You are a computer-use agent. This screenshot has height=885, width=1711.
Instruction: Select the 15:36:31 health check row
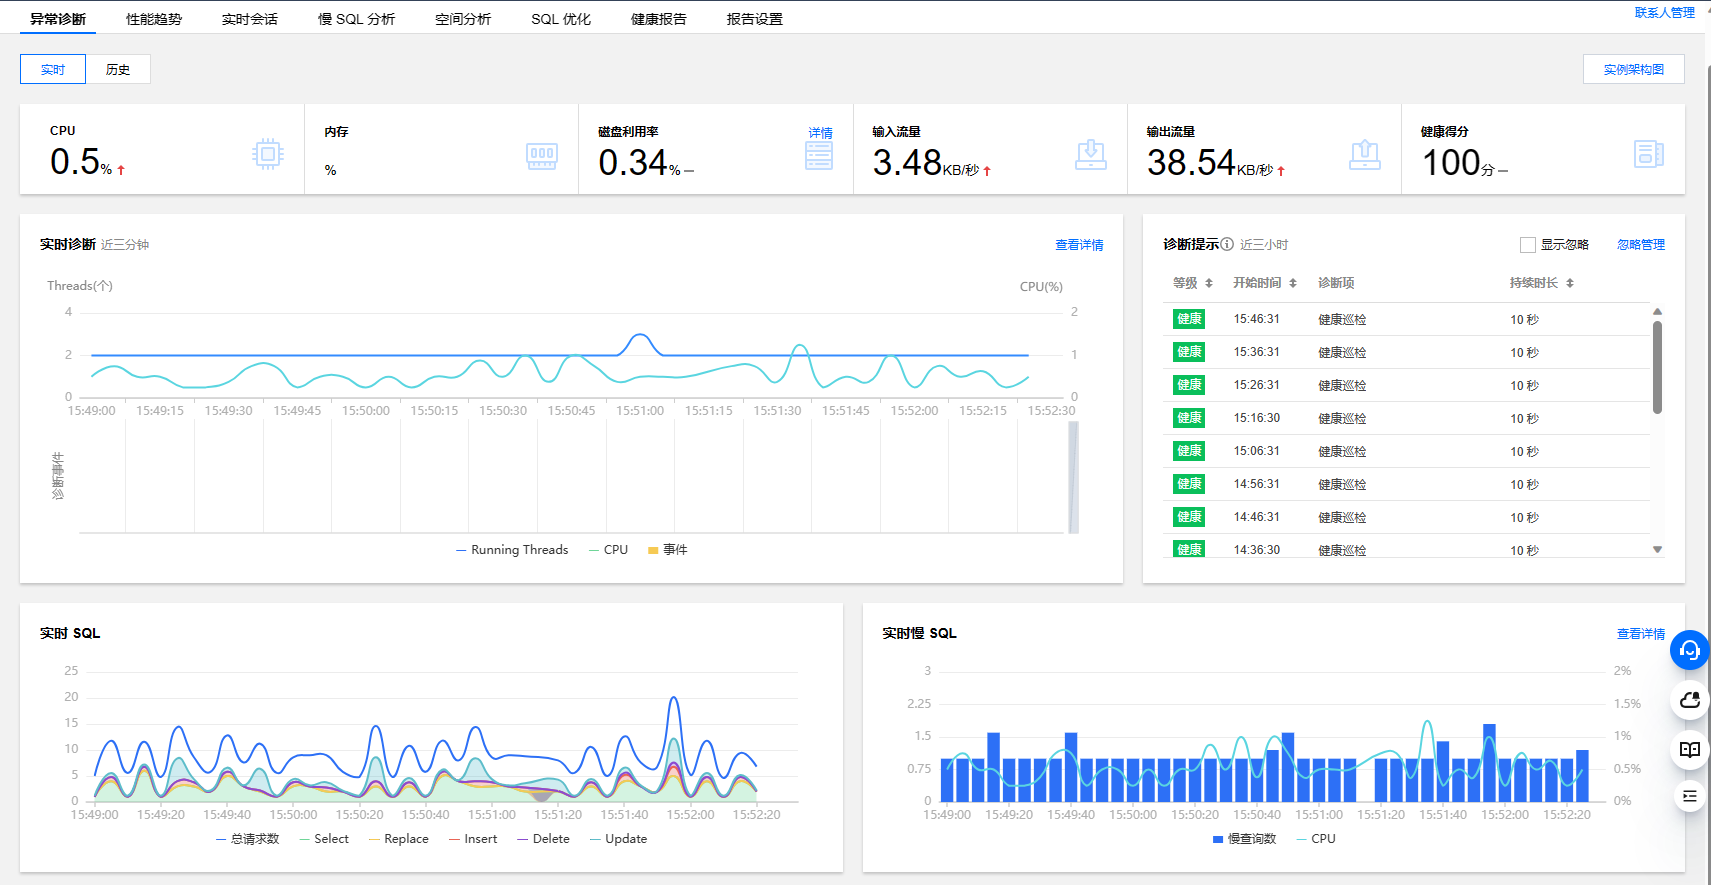pos(1406,352)
